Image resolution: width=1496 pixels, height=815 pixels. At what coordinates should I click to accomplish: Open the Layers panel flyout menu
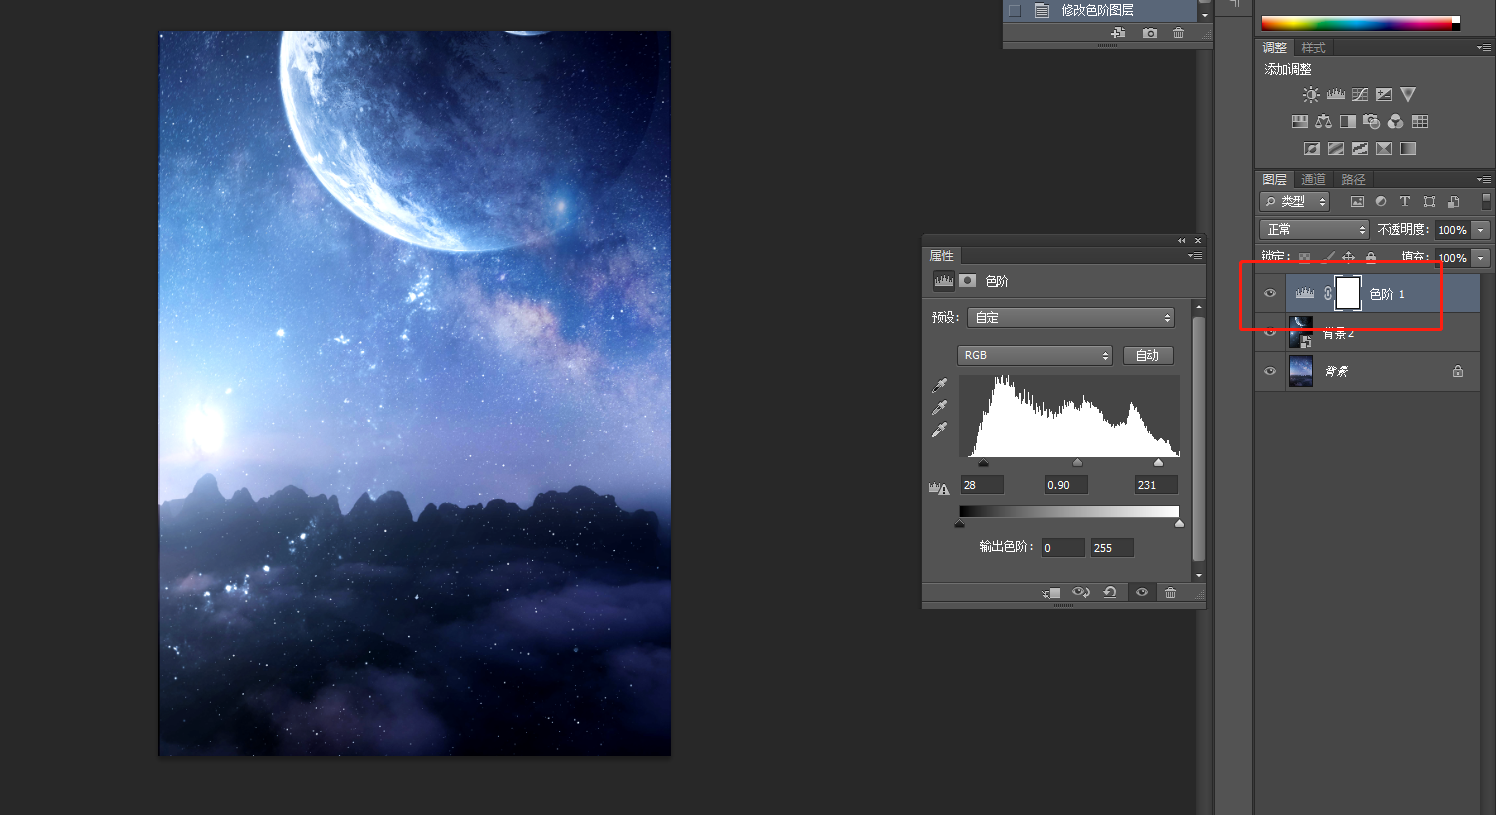pyautogui.click(x=1483, y=179)
